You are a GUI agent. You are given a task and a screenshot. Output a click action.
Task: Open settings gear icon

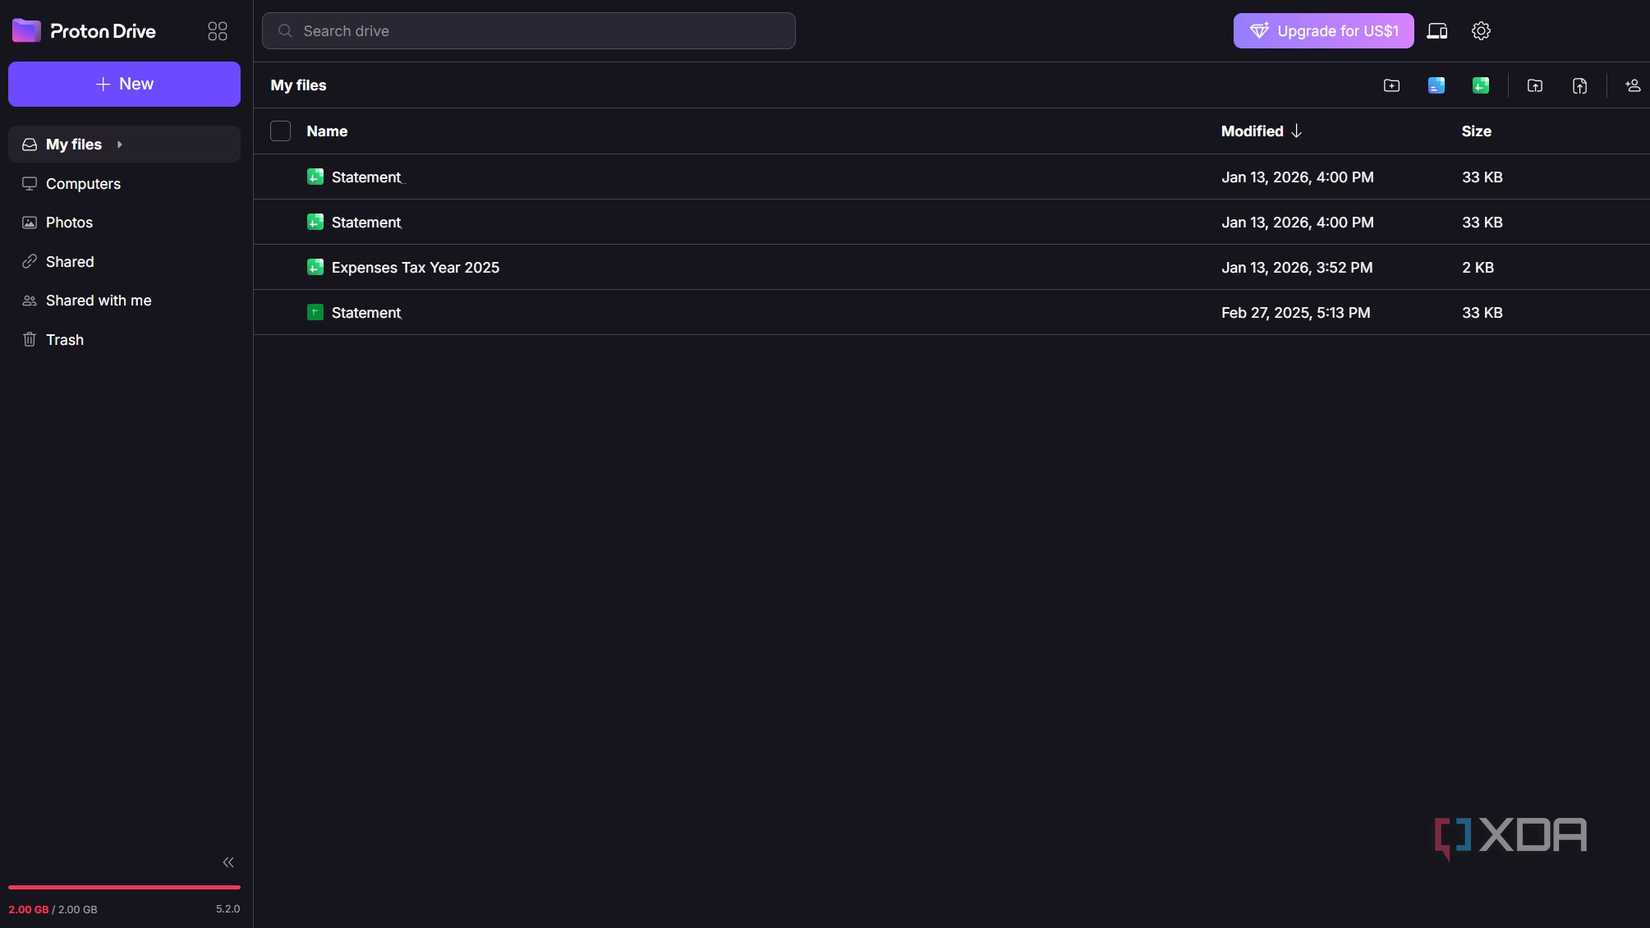pyautogui.click(x=1481, y=31)
